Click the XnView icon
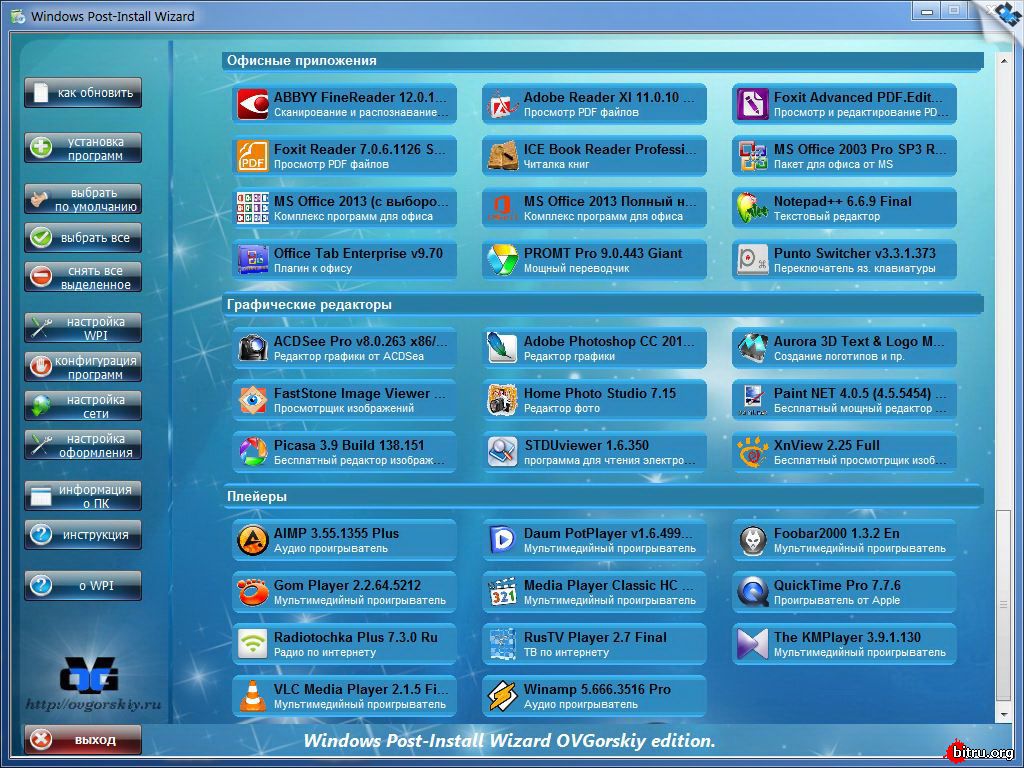The width and height of the screenshot is (1024, 768). point(752,452)
